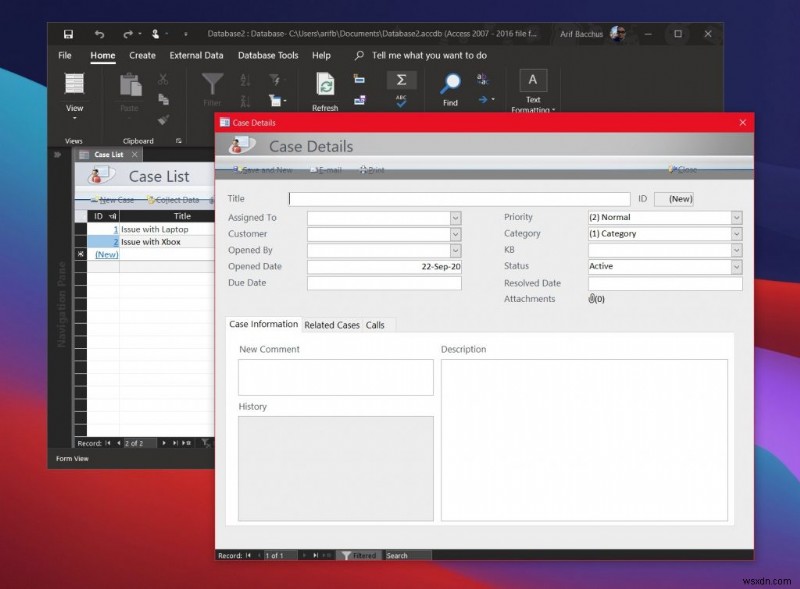Click the Totals sigma icon
The width and height of the screenshot is (800, 589).
[400, 80]
